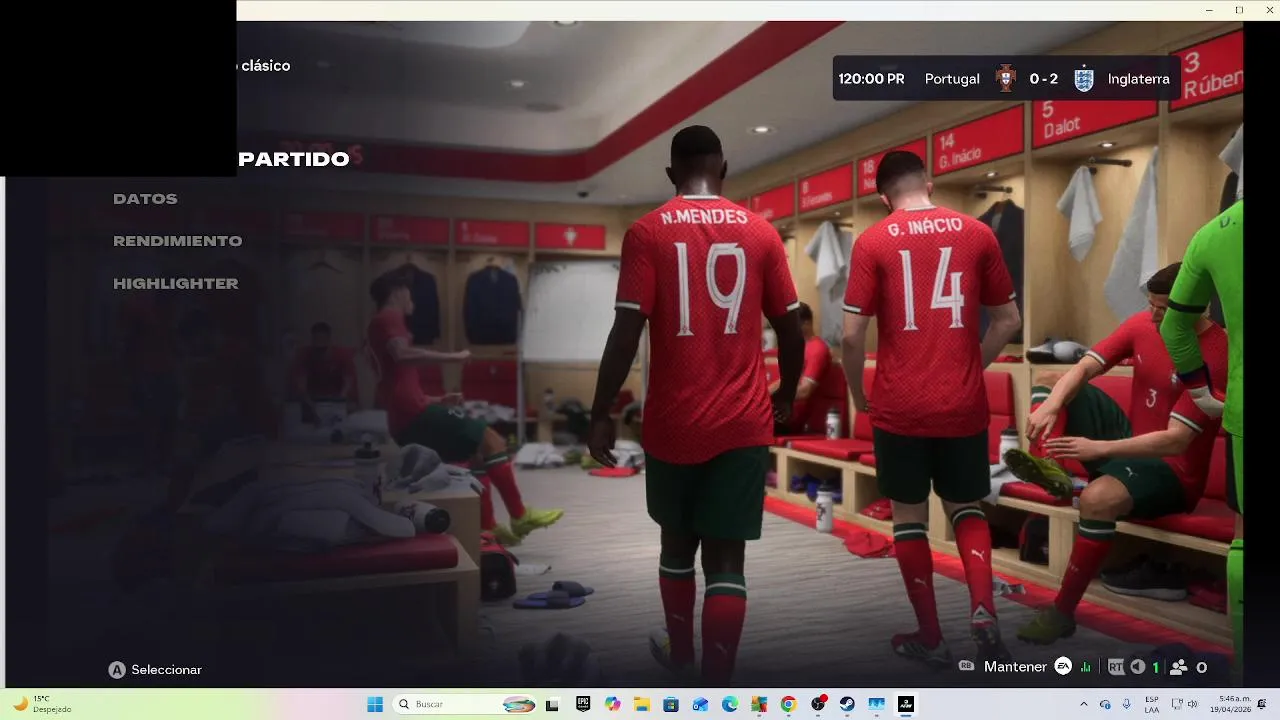Open the weather widget showing 15°C

pos(42,704)
